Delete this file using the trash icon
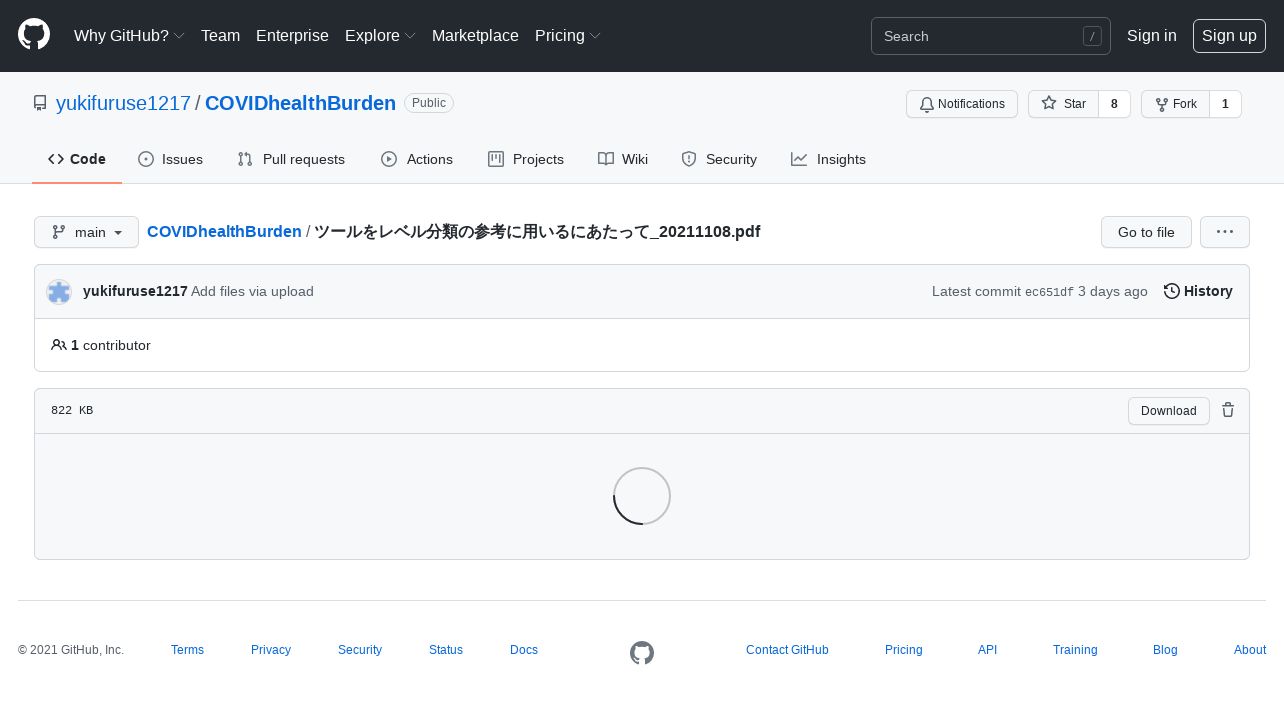1284x715 pixels. coord(1228,410)
